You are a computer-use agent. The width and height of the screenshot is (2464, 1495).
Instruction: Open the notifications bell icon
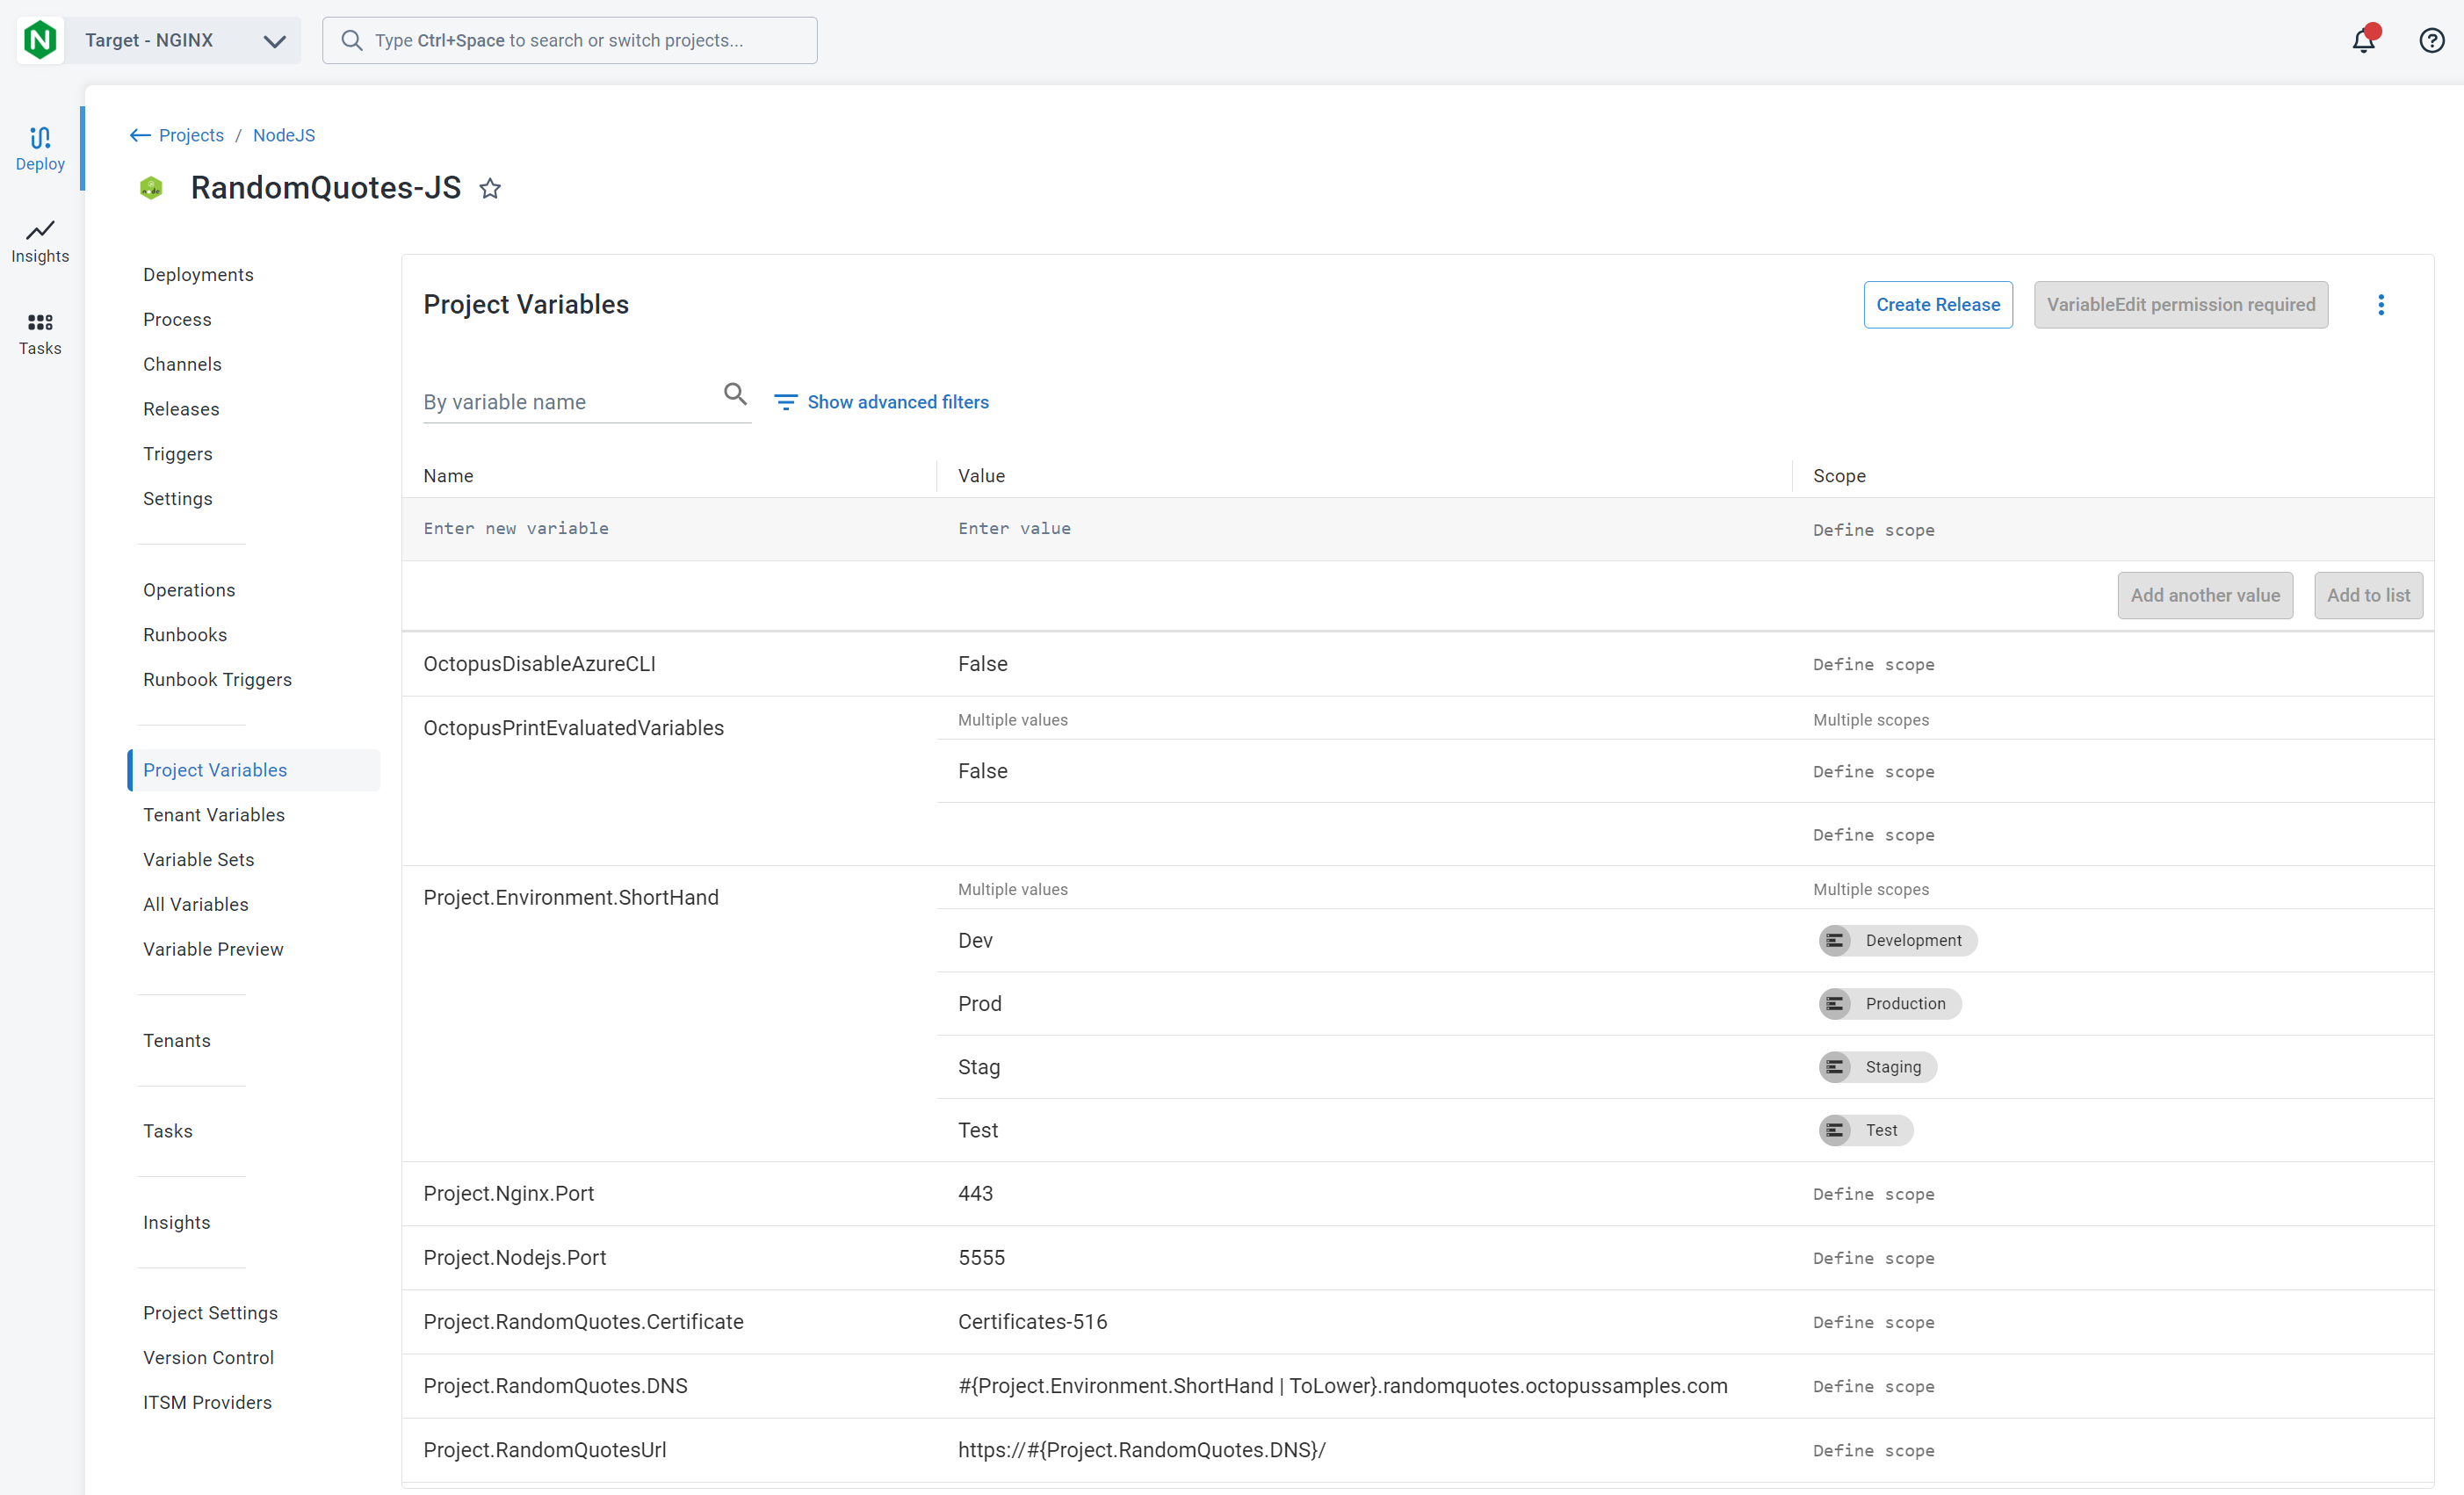click(x=2363, y=40)
